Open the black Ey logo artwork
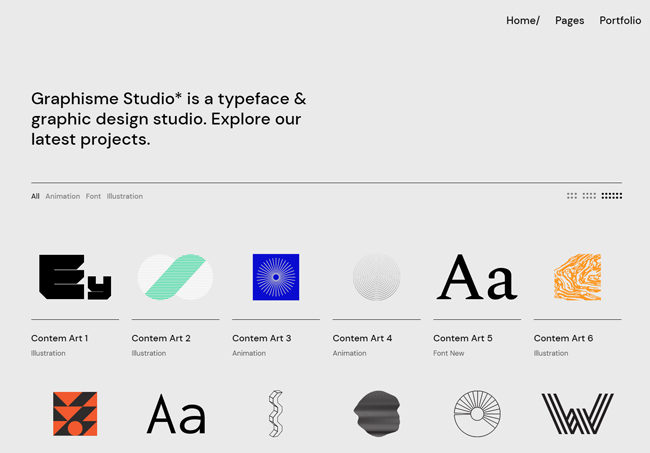650x453 pixels. click(75, 277)
